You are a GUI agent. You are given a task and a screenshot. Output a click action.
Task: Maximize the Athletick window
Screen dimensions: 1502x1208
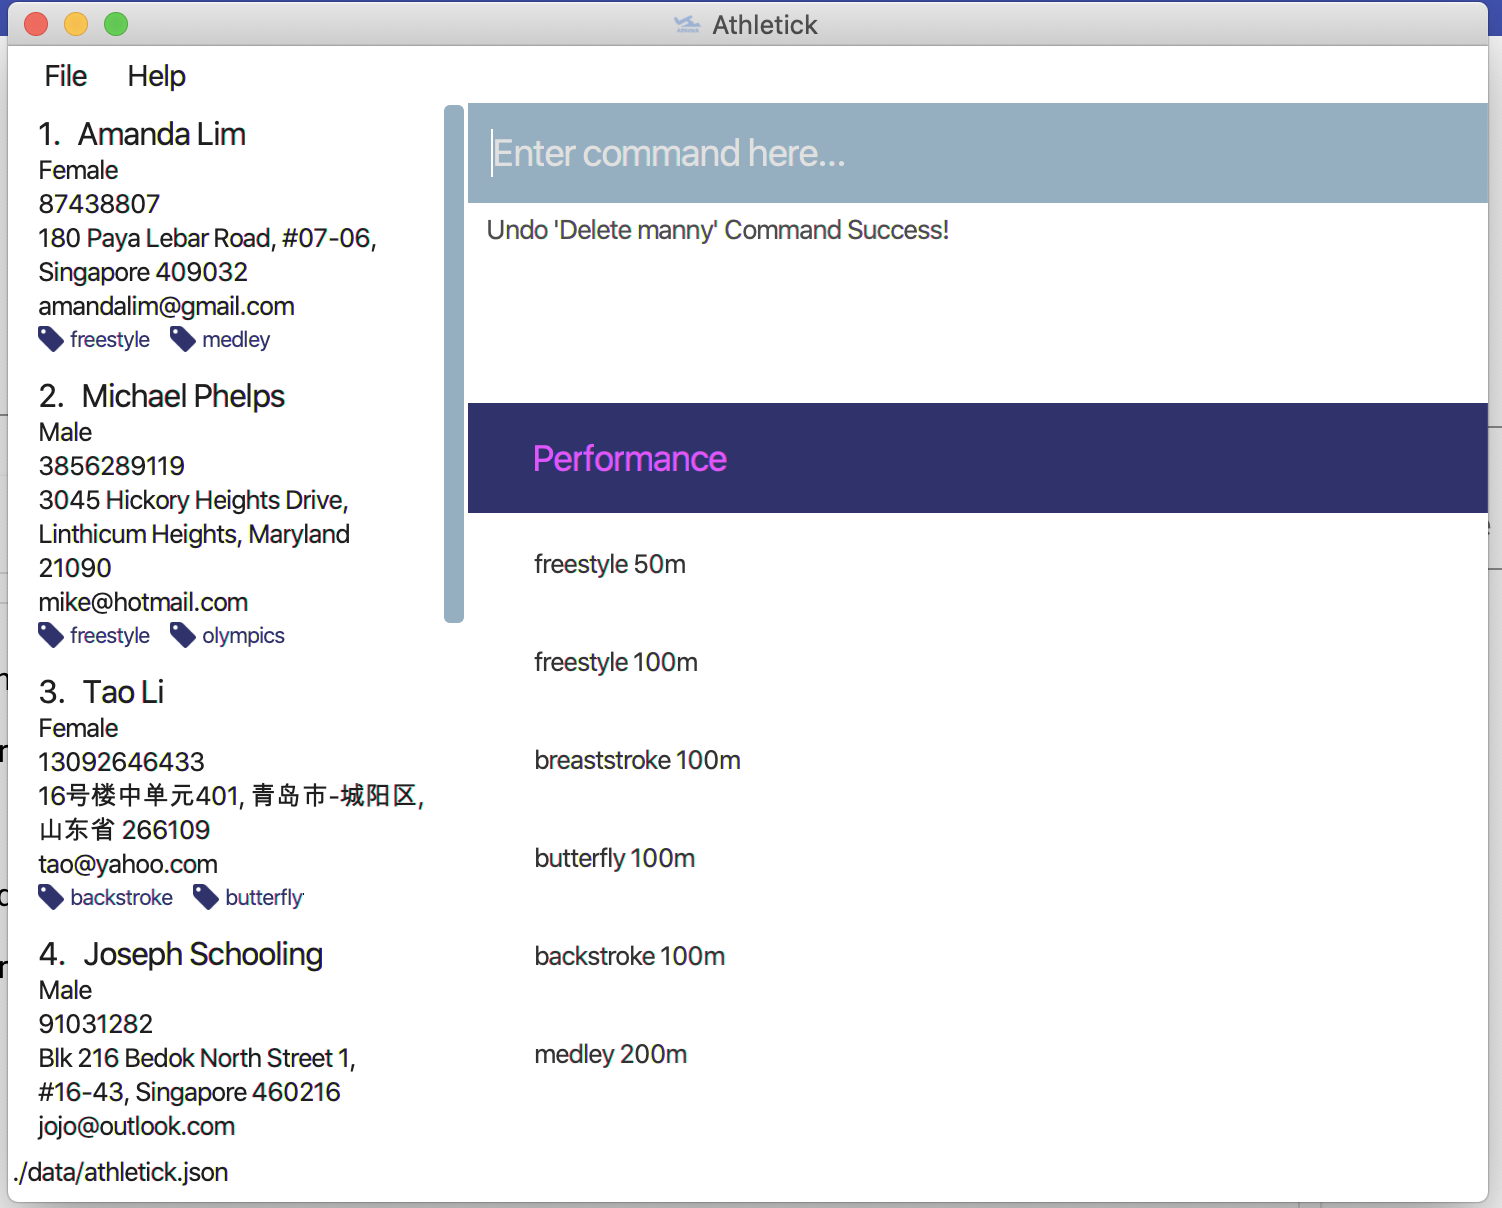[116, 24]
